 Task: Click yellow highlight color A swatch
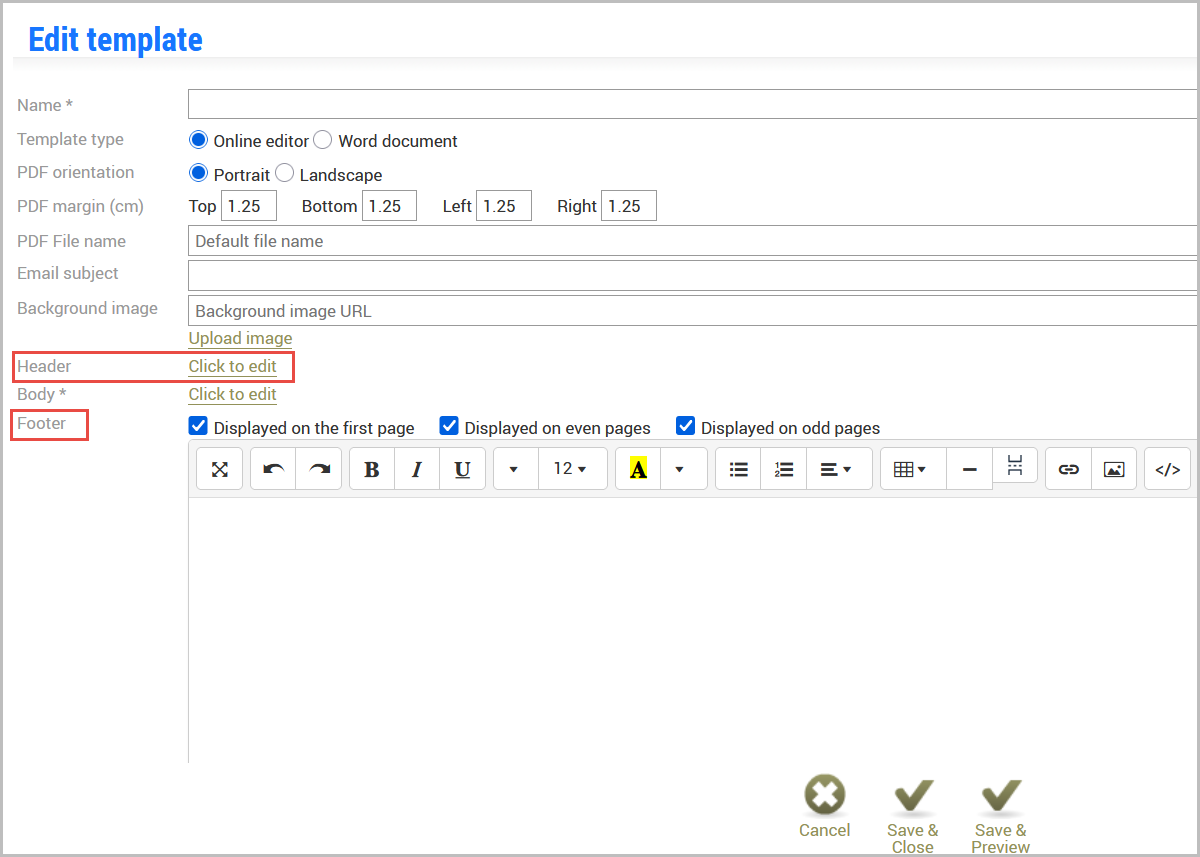pos(638,469)
